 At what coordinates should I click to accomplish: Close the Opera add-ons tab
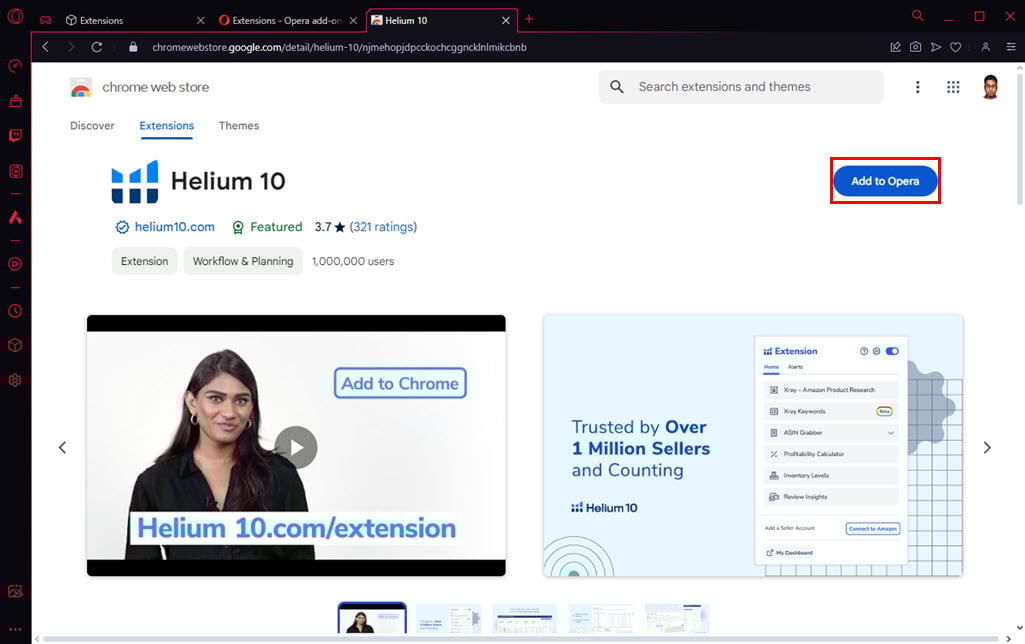[353, 20]
